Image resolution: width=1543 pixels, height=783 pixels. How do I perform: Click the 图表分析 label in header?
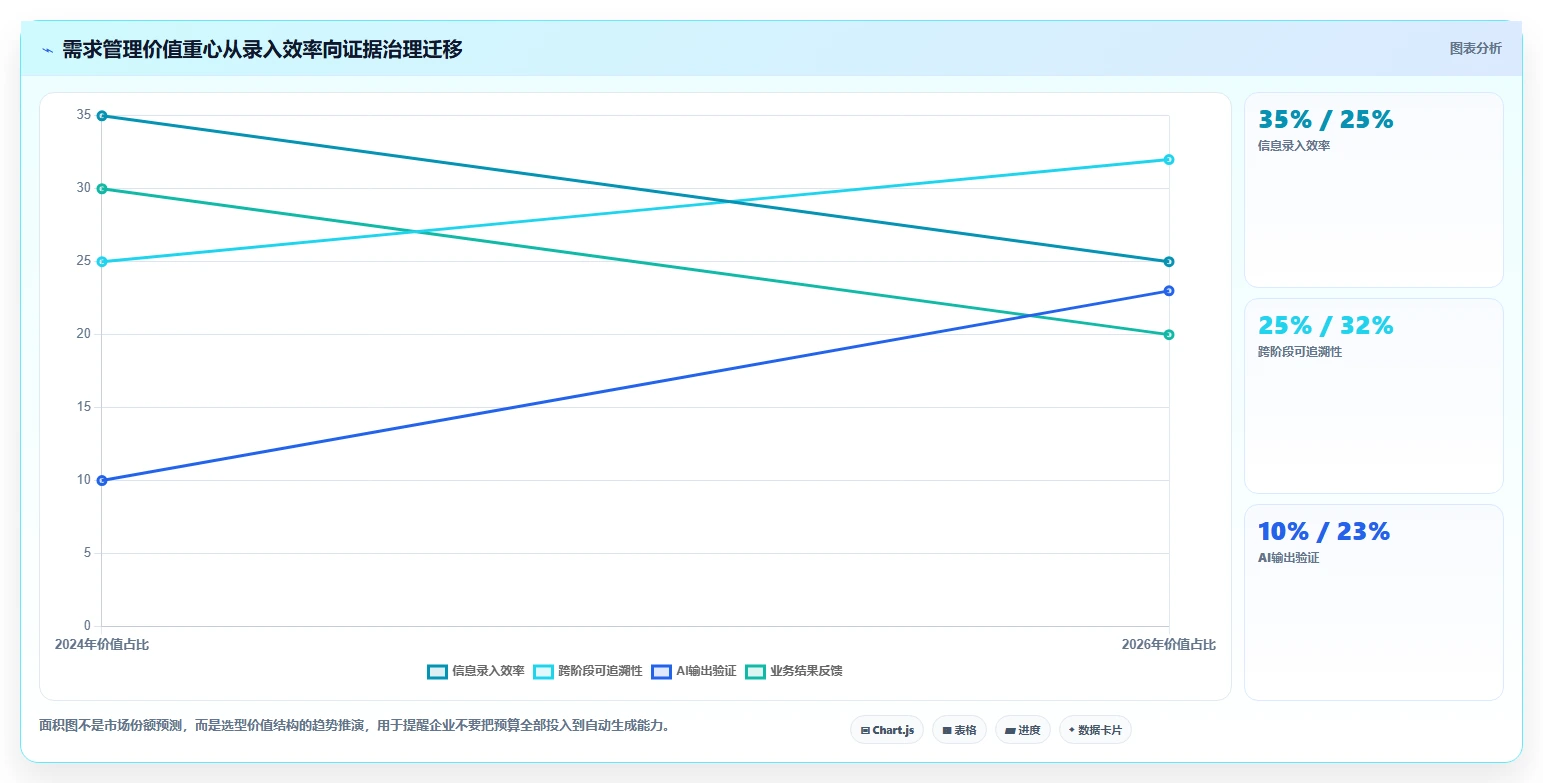coord(1476,48)
